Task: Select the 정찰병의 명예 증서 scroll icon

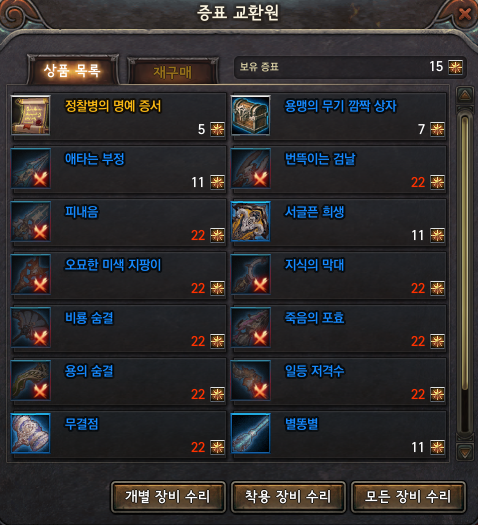Action: coord(31,116)
